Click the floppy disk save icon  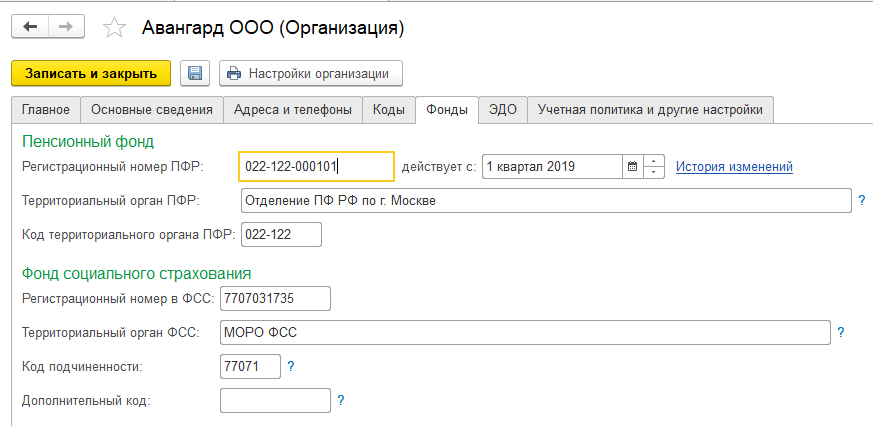click(x=194, y=73)
